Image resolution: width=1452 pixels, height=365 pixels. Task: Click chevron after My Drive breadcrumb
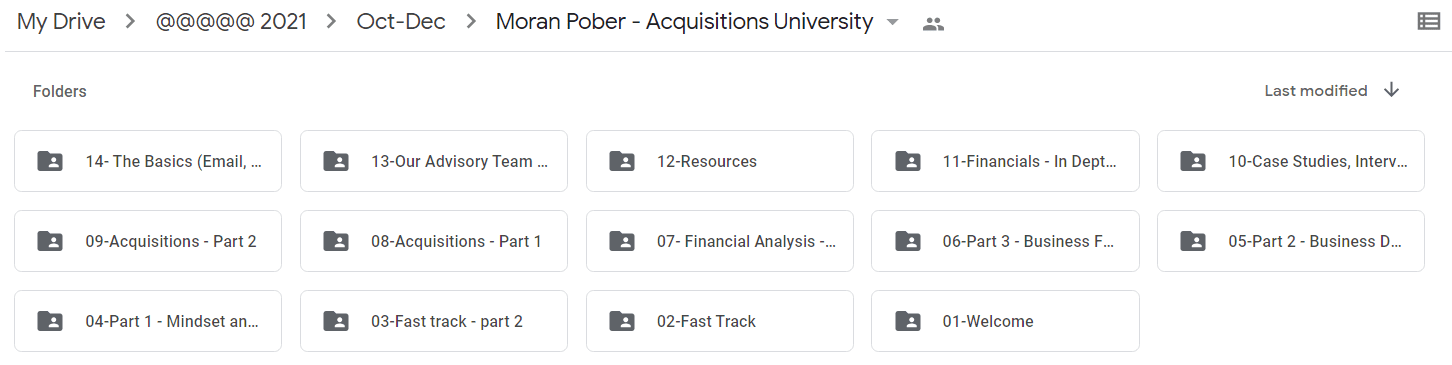tap(131, 22)
